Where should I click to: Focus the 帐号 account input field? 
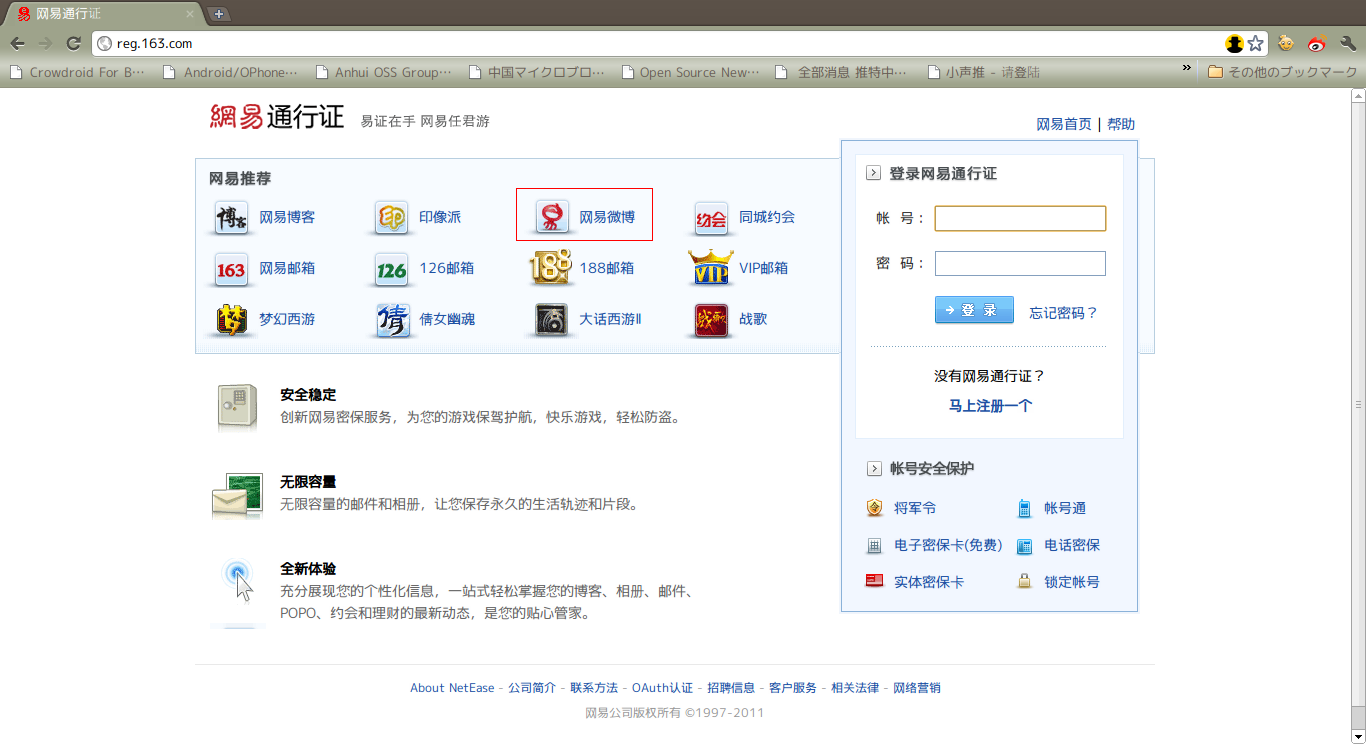(1020, 218)
